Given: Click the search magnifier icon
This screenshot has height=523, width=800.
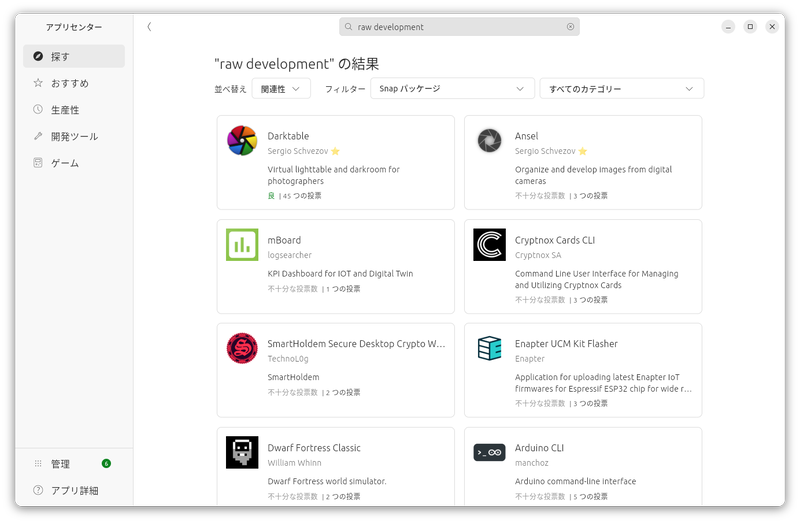Looking at the screenshot, I should click(348, 27).
